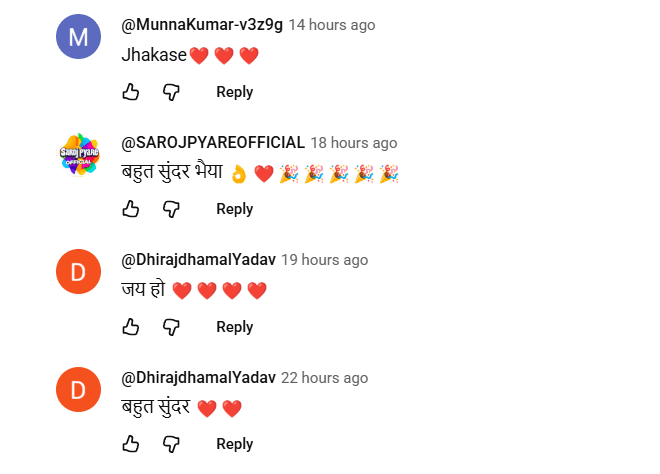Image resolution: width=660 pixels, height=474 pixels.
Task: Reply to SAROJPYAREOFFICIAL's comment
Action: coord(235,209)
